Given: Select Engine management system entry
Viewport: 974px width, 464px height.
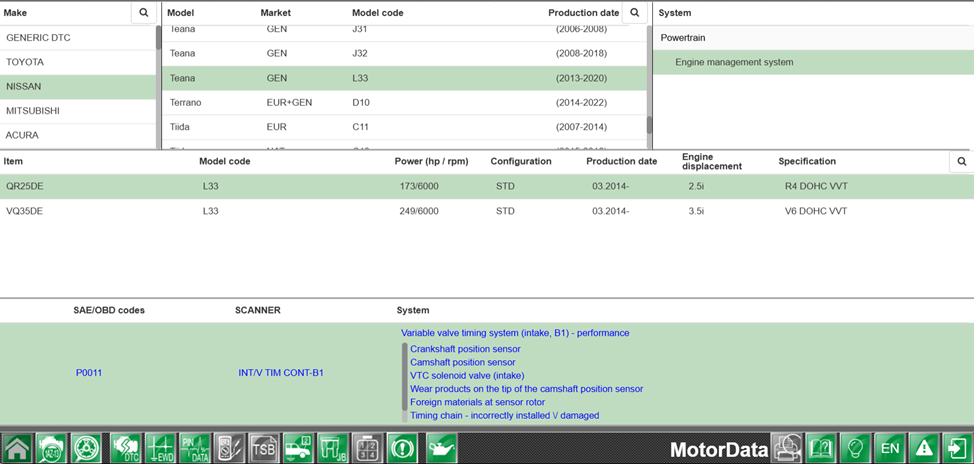Looking at the screenshot, I should point(813,62).
